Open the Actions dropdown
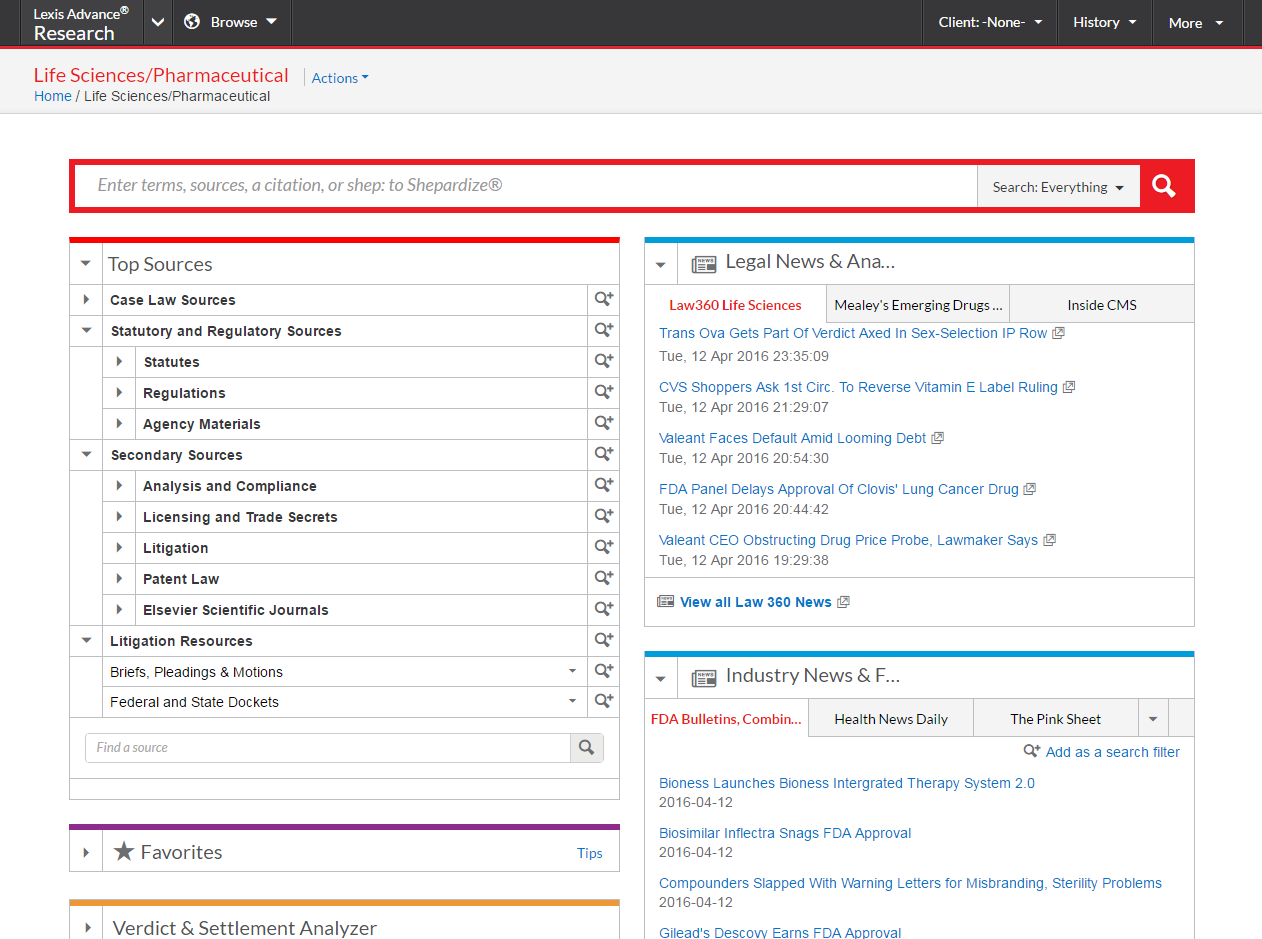1262x939 pixels. (340, 78)
